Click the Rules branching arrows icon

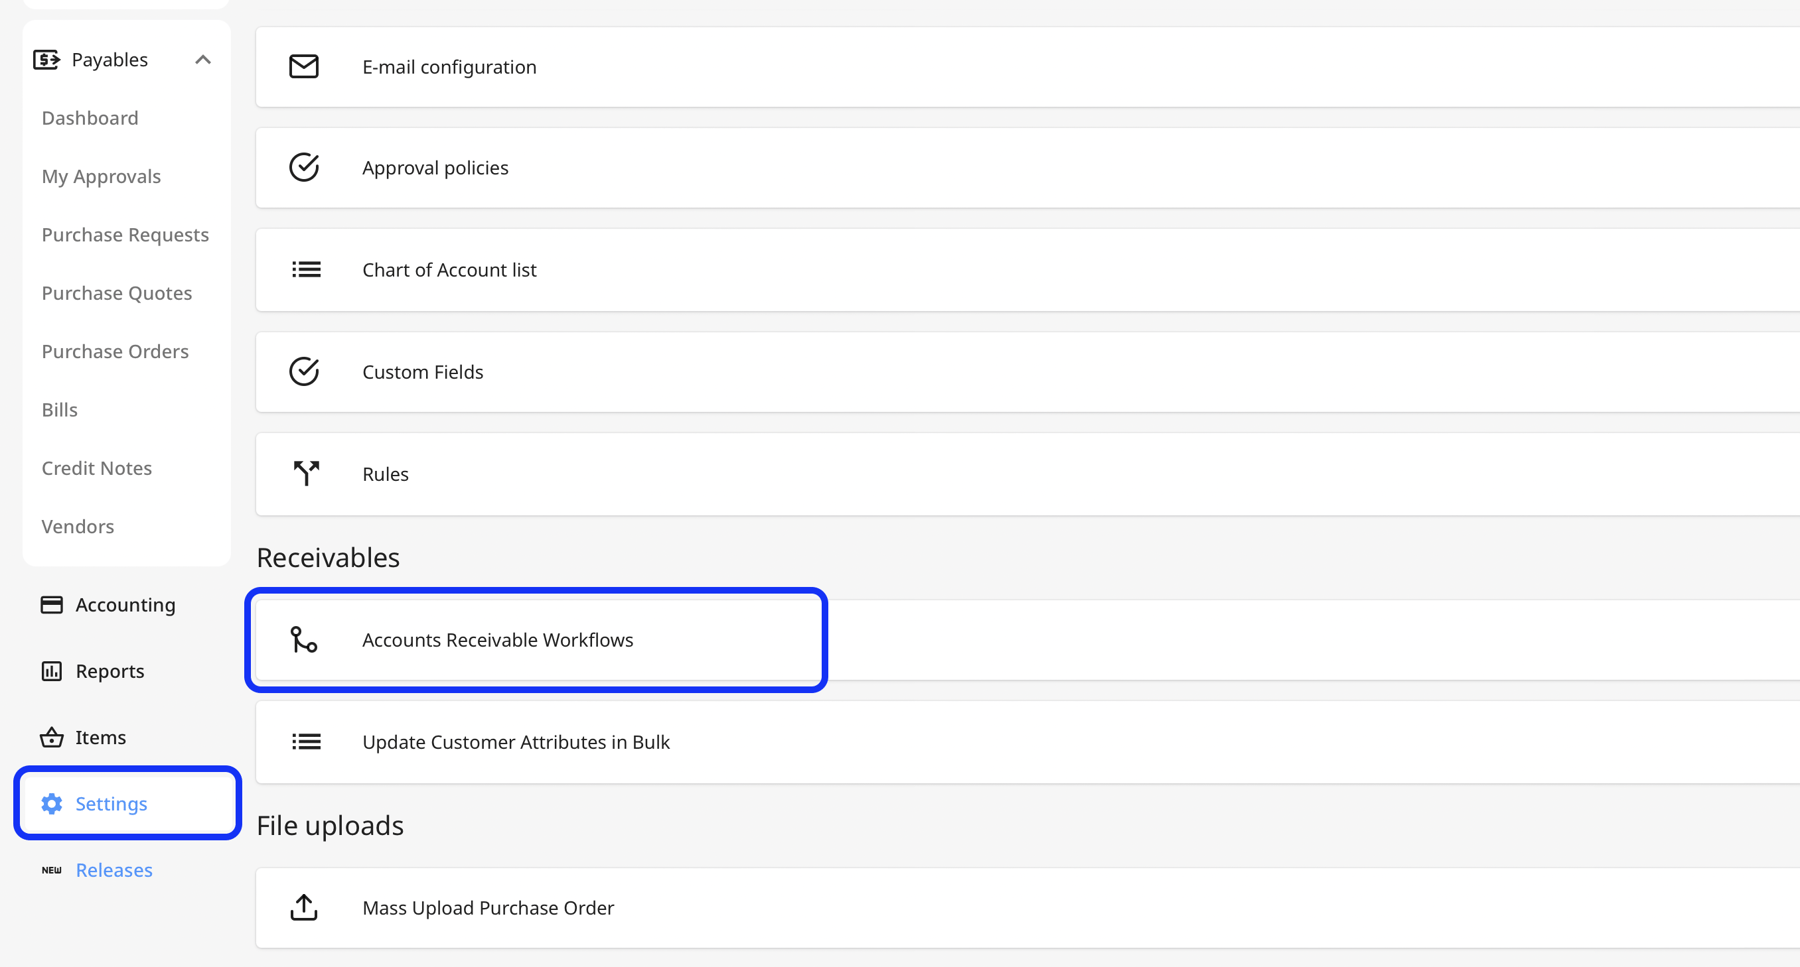304,473
